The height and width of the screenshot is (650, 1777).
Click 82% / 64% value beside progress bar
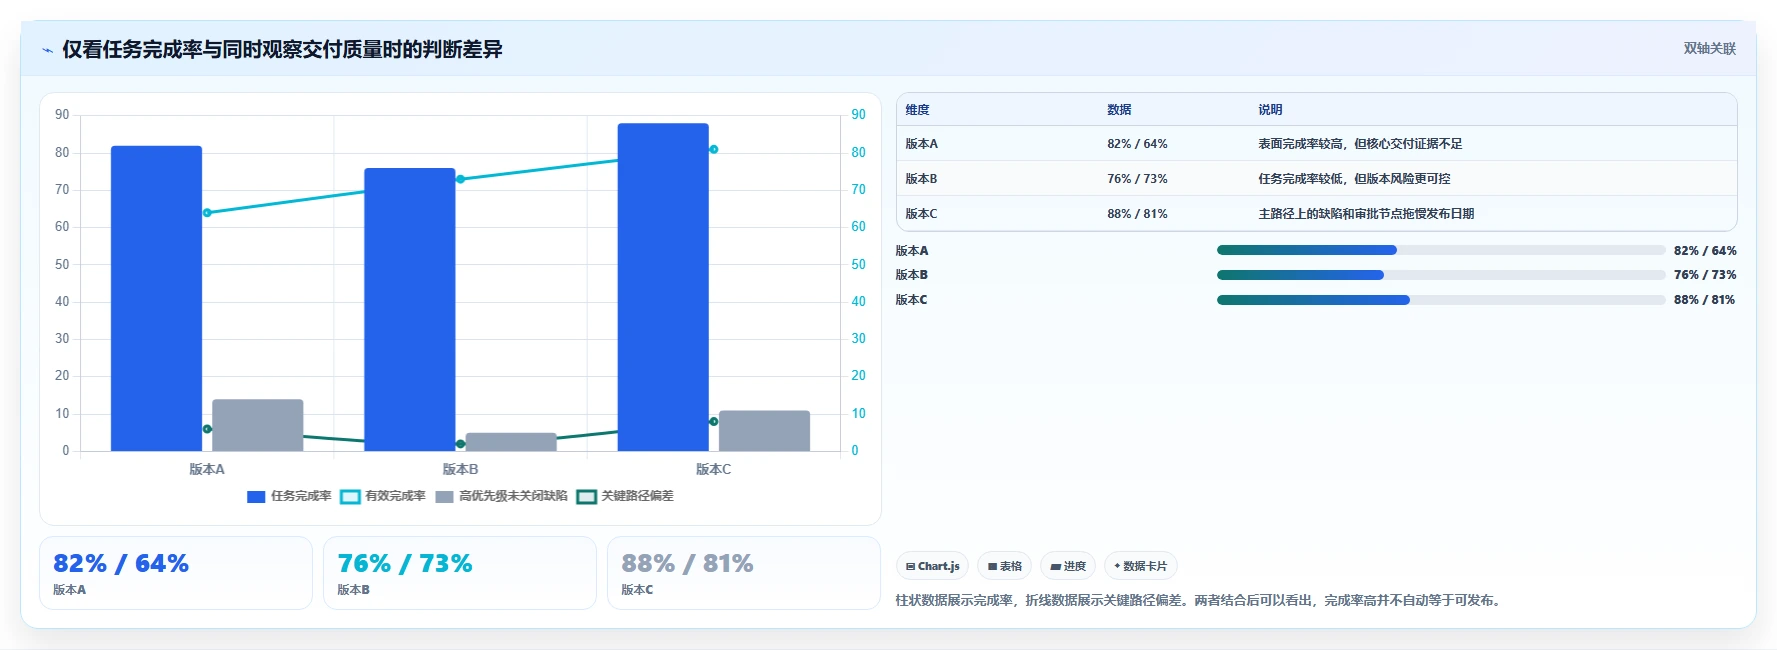[1705, 251]
